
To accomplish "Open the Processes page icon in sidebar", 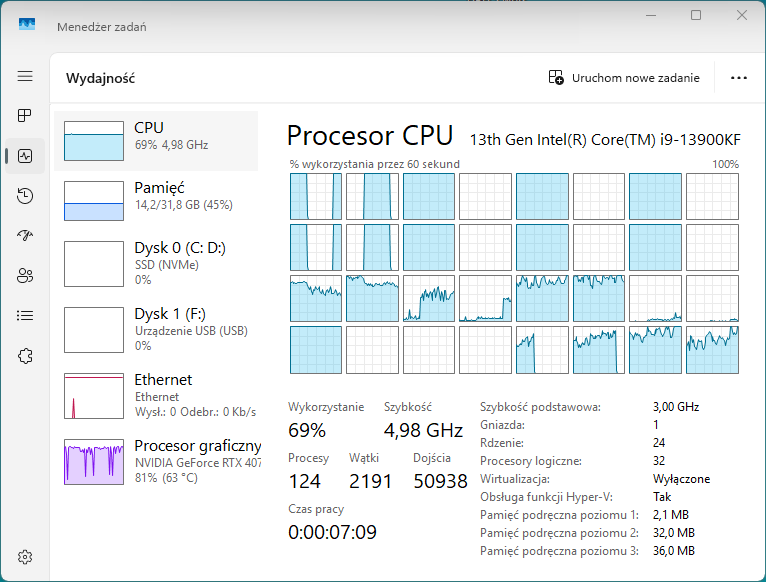I will (25, 116).
